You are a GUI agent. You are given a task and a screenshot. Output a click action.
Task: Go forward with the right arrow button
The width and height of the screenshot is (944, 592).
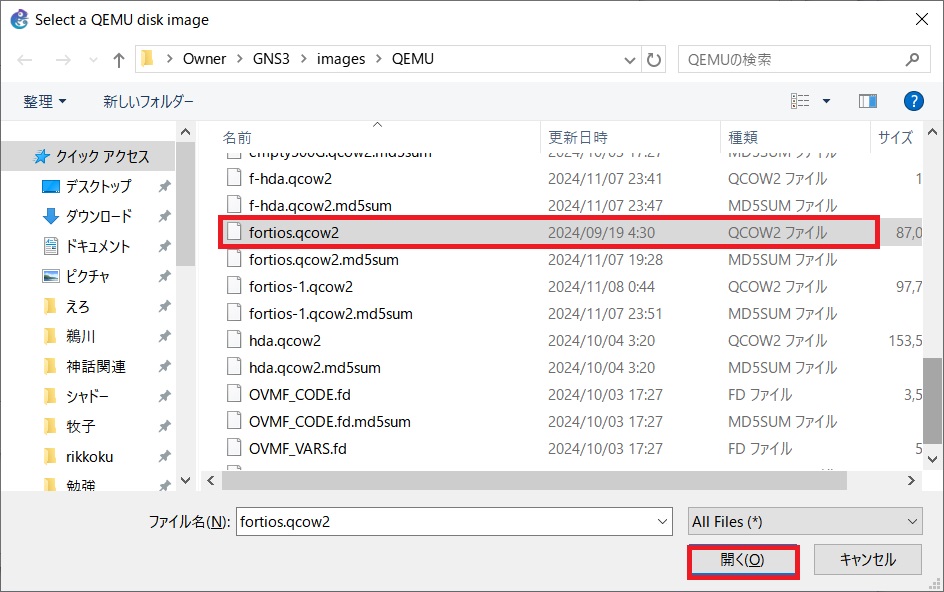63,60
